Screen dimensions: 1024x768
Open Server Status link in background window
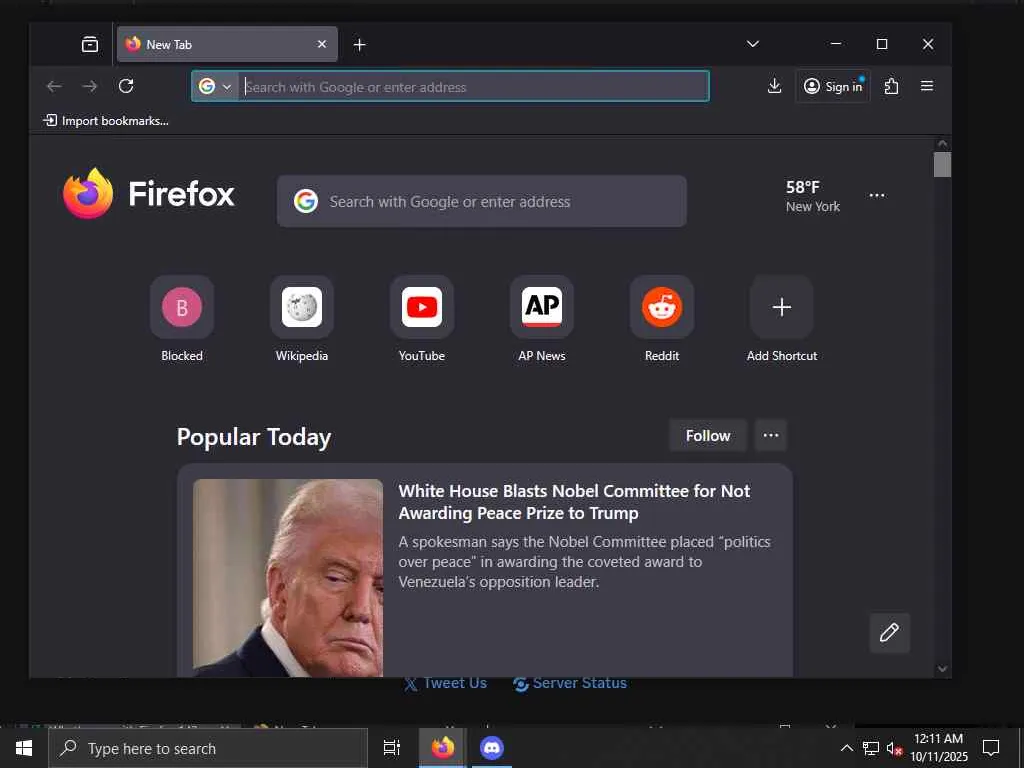(570, 684)
